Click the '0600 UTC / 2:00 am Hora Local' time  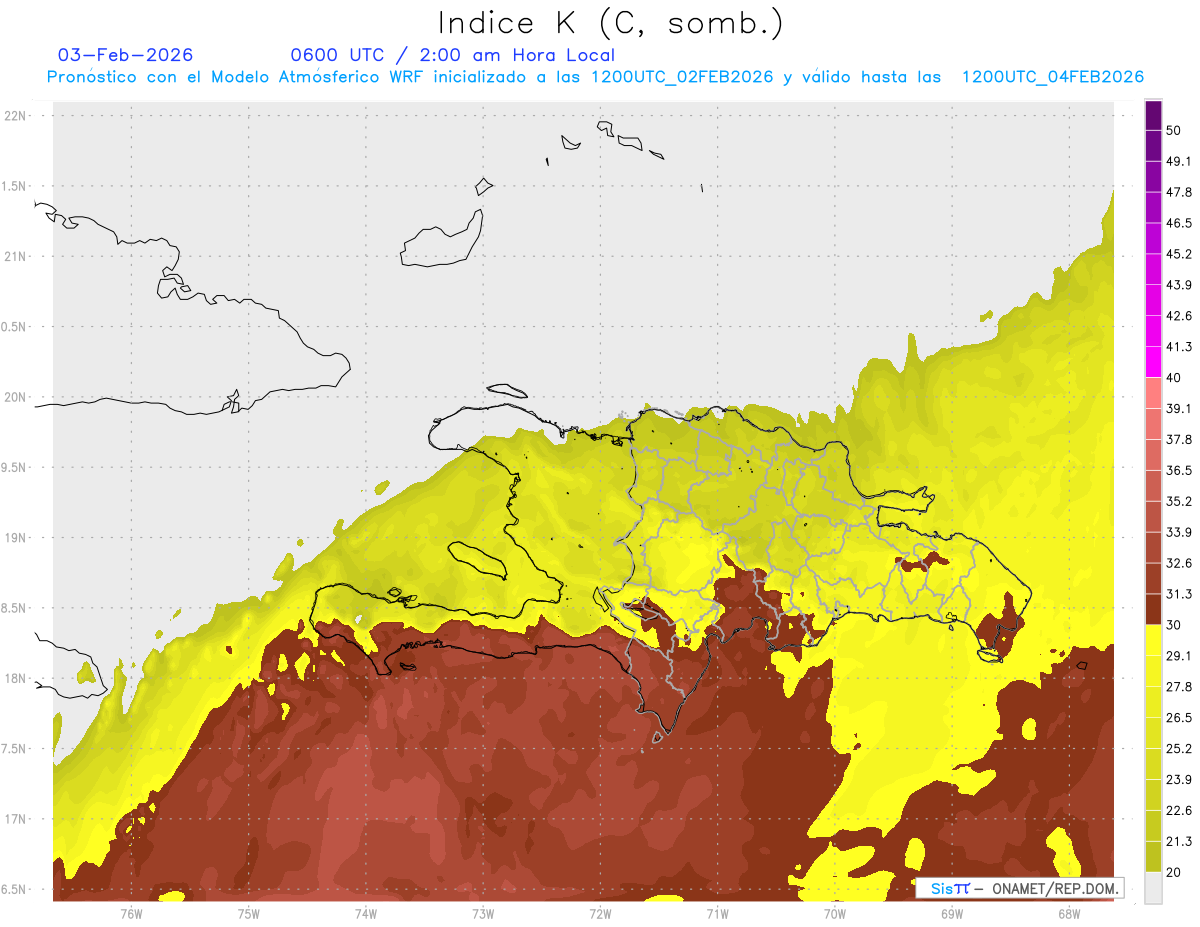pos(452,55)
